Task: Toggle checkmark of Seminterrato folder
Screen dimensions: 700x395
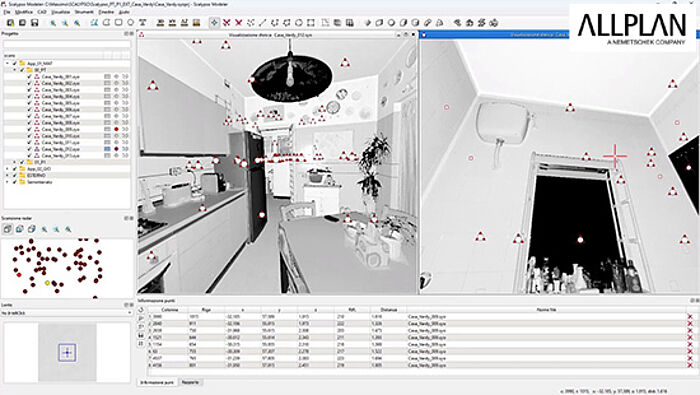Action: click(x=15, y=182)
